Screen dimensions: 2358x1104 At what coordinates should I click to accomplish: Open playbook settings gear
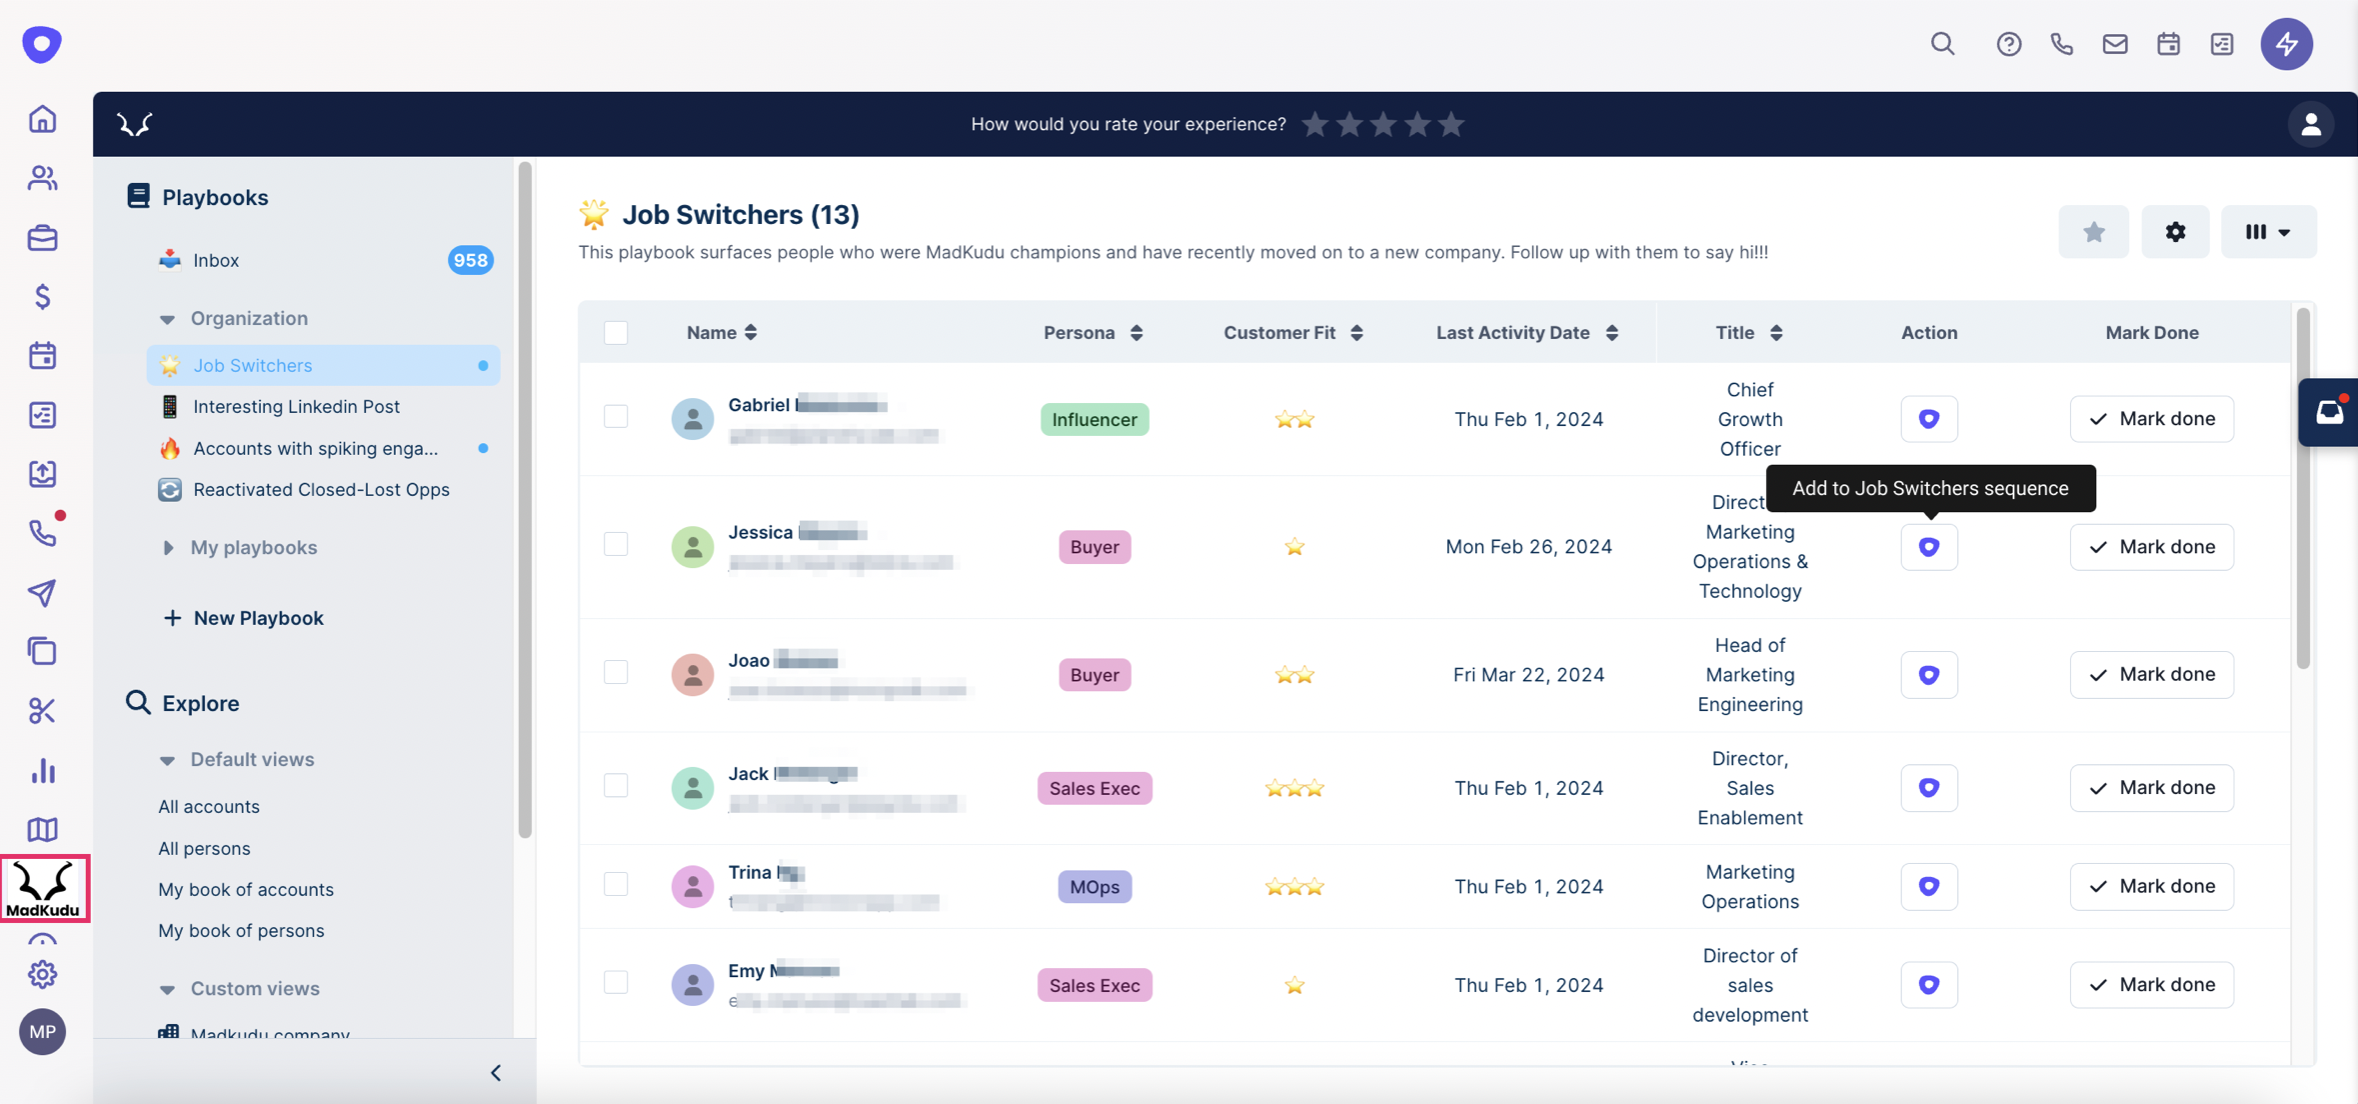pyautogui.click(x=2175, y=232)
